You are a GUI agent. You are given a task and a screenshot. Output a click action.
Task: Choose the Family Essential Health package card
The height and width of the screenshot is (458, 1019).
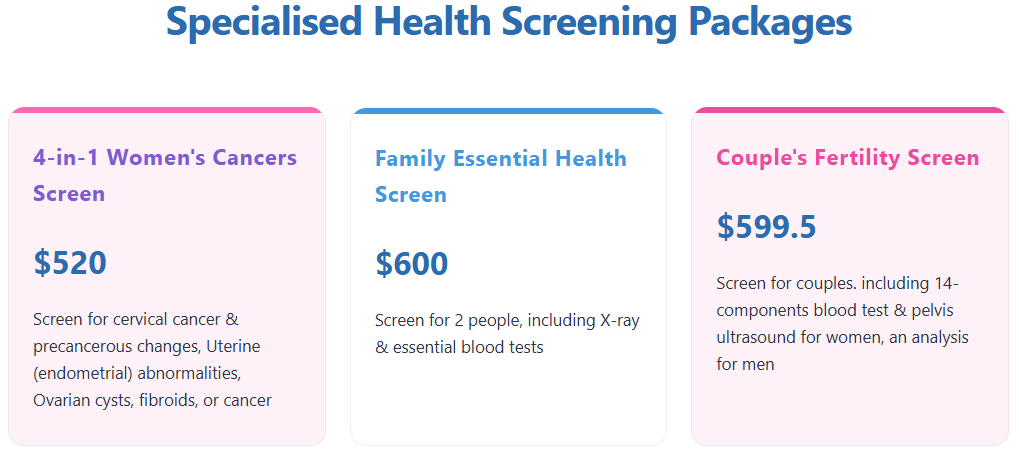508,277
